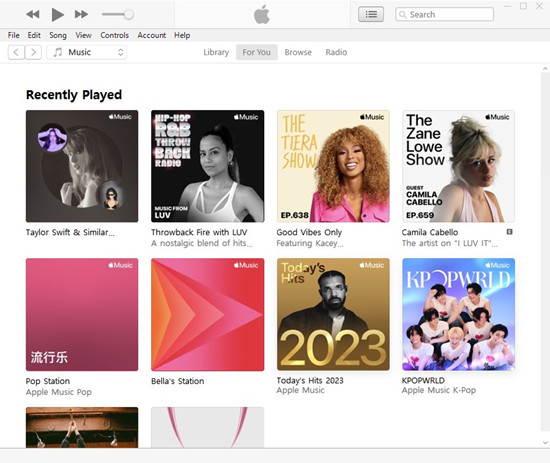
Task: Open the Help menu
Action: [x=182, y=35]
